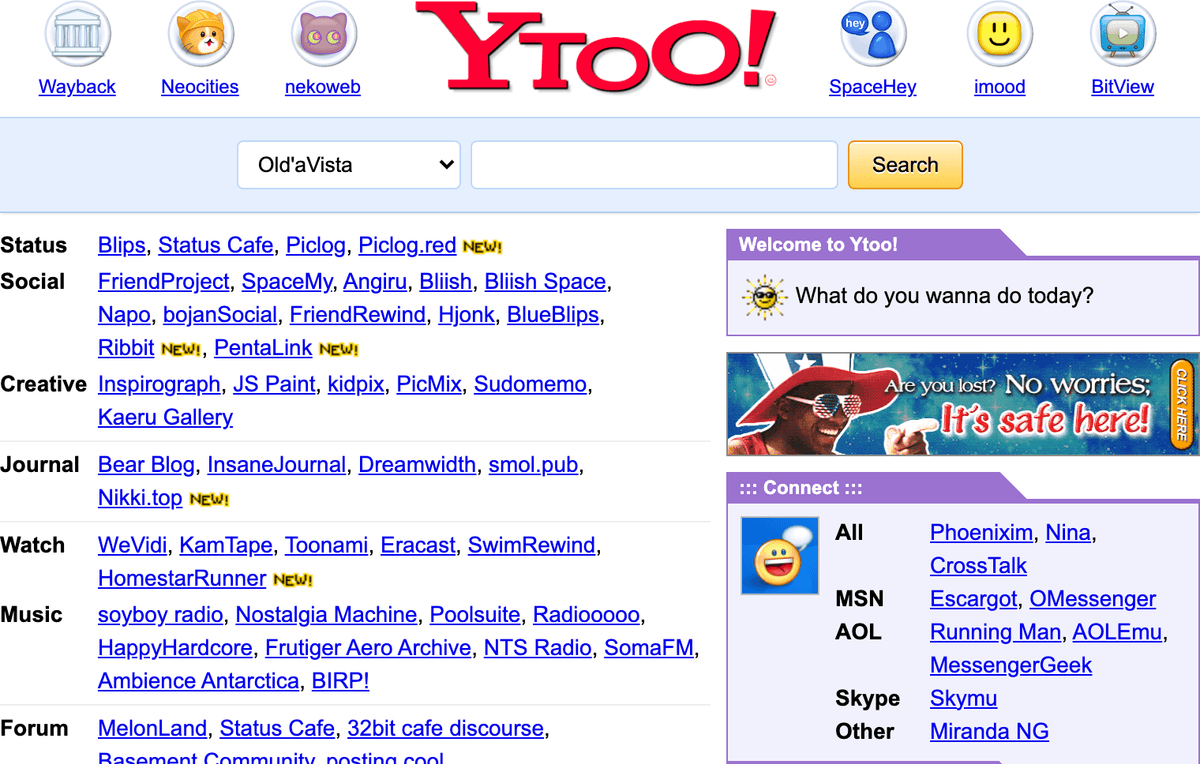Screen dimensions: 1200x764
Task: Play the soyboy radio link
Action: click(x=160, y=615)
